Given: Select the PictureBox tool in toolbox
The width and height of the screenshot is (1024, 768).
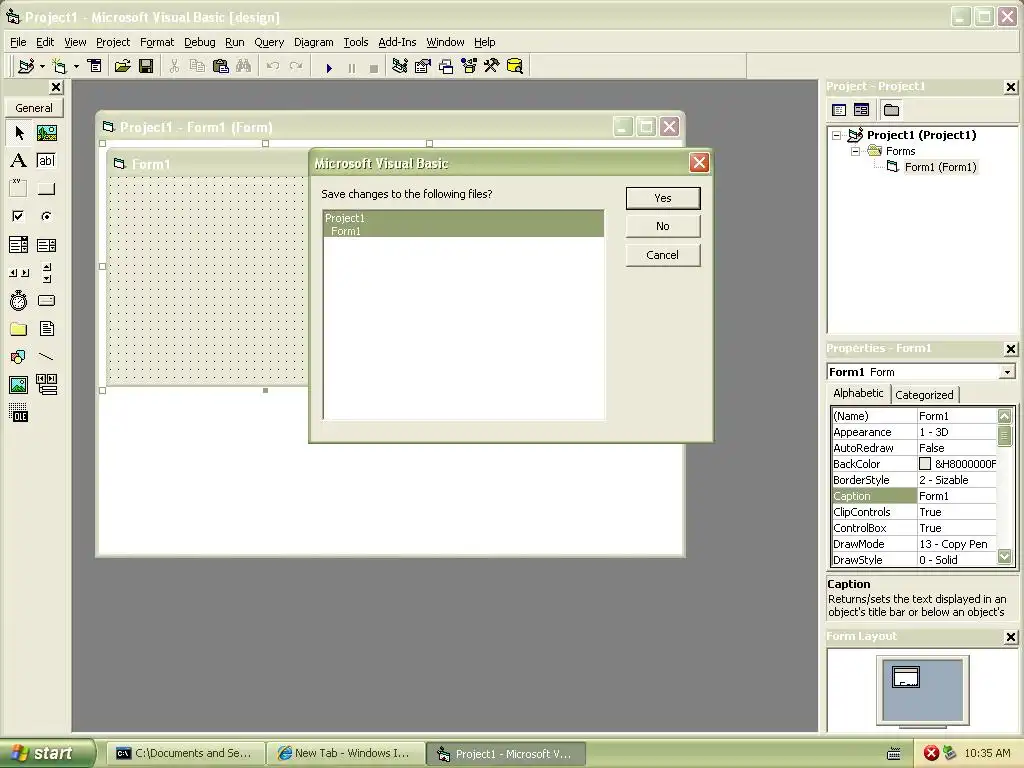Looking at the screenshot, I should pos(46,133).
